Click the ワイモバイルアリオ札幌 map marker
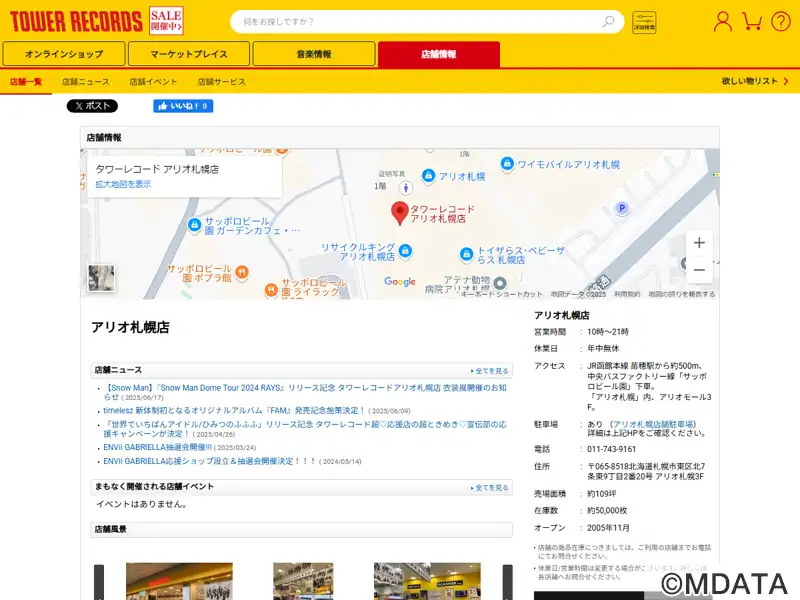 [x=507, y=164]
